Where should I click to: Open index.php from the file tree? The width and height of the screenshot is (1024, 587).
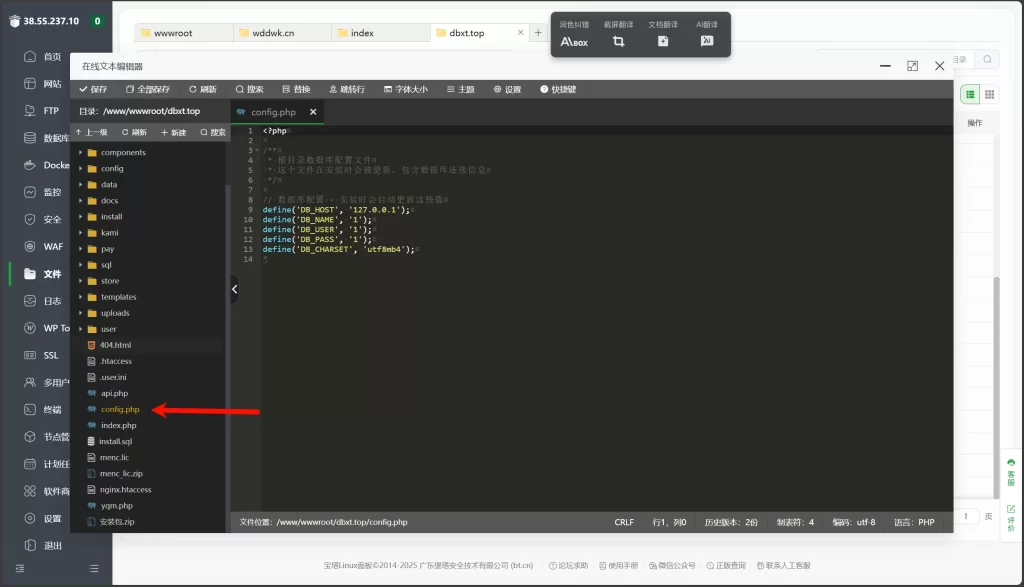pyautogui.click(x=118, y=425)
